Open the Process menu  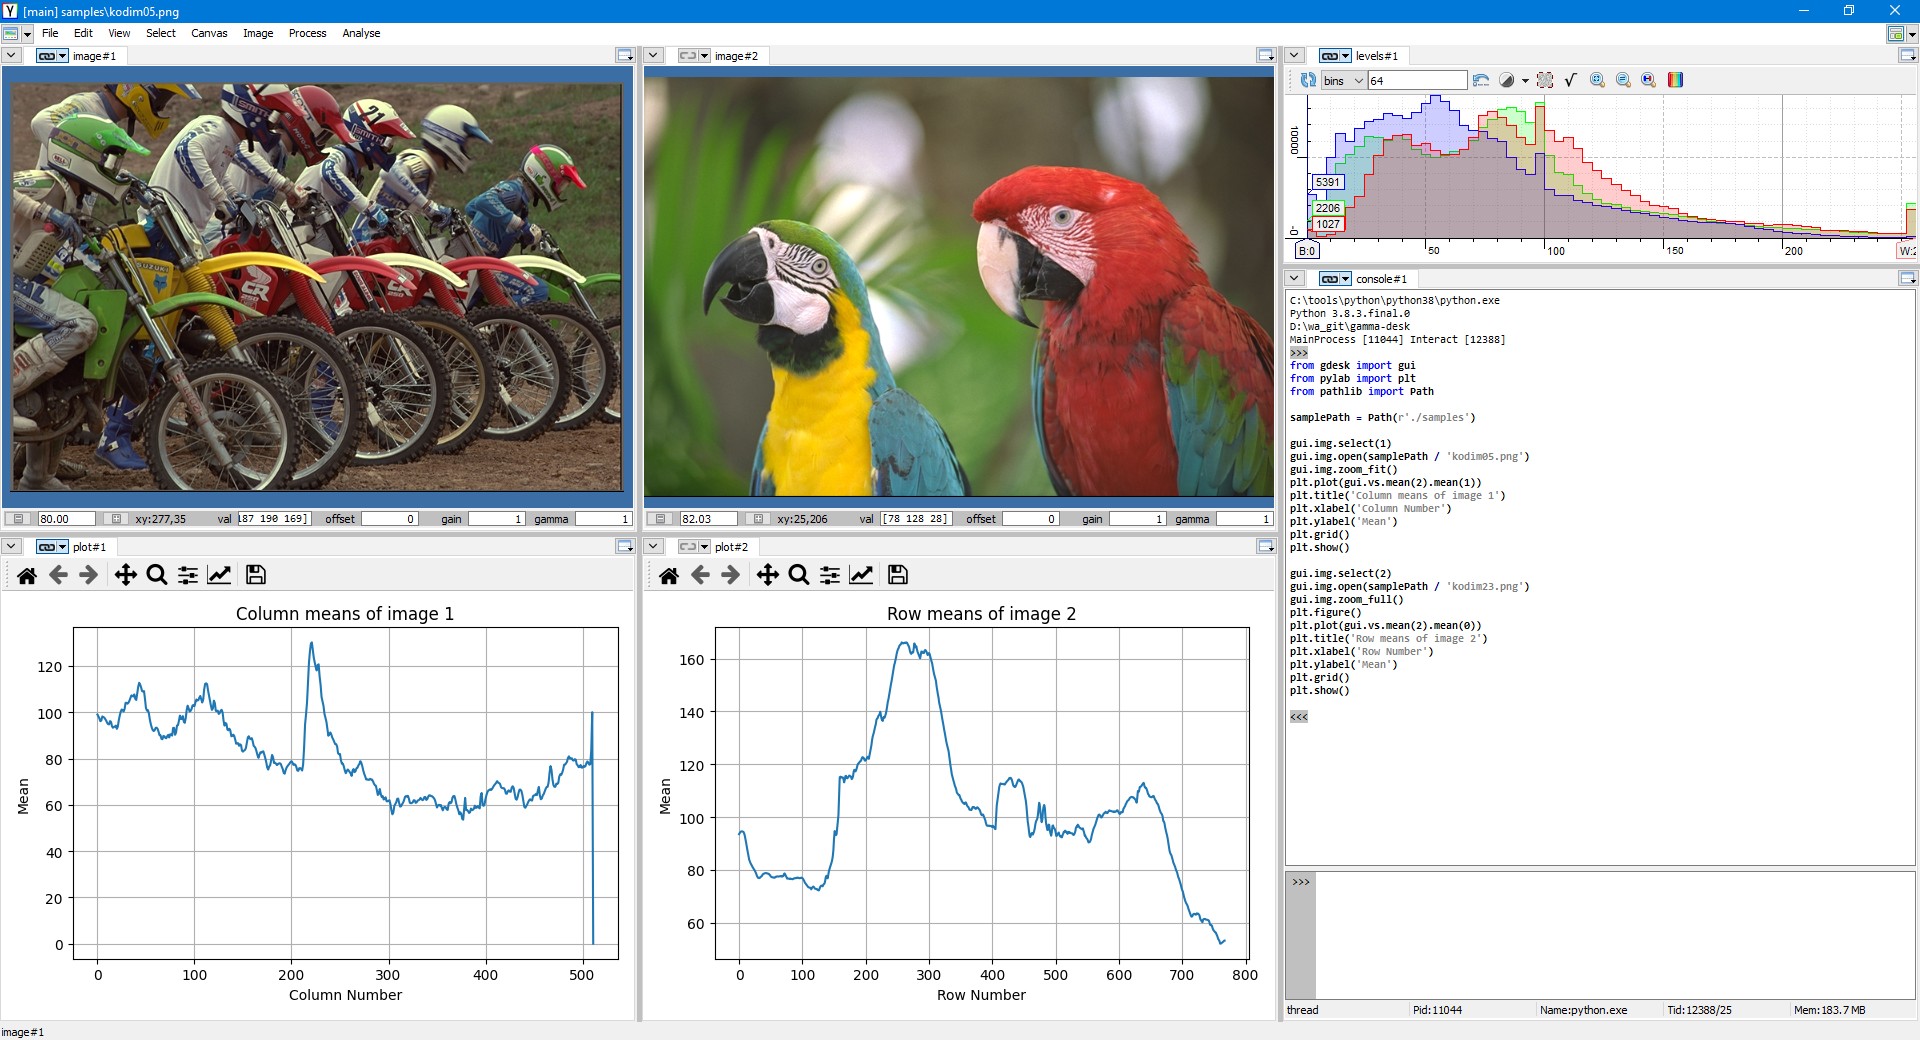pyautogui.click(x=307, y=33)
